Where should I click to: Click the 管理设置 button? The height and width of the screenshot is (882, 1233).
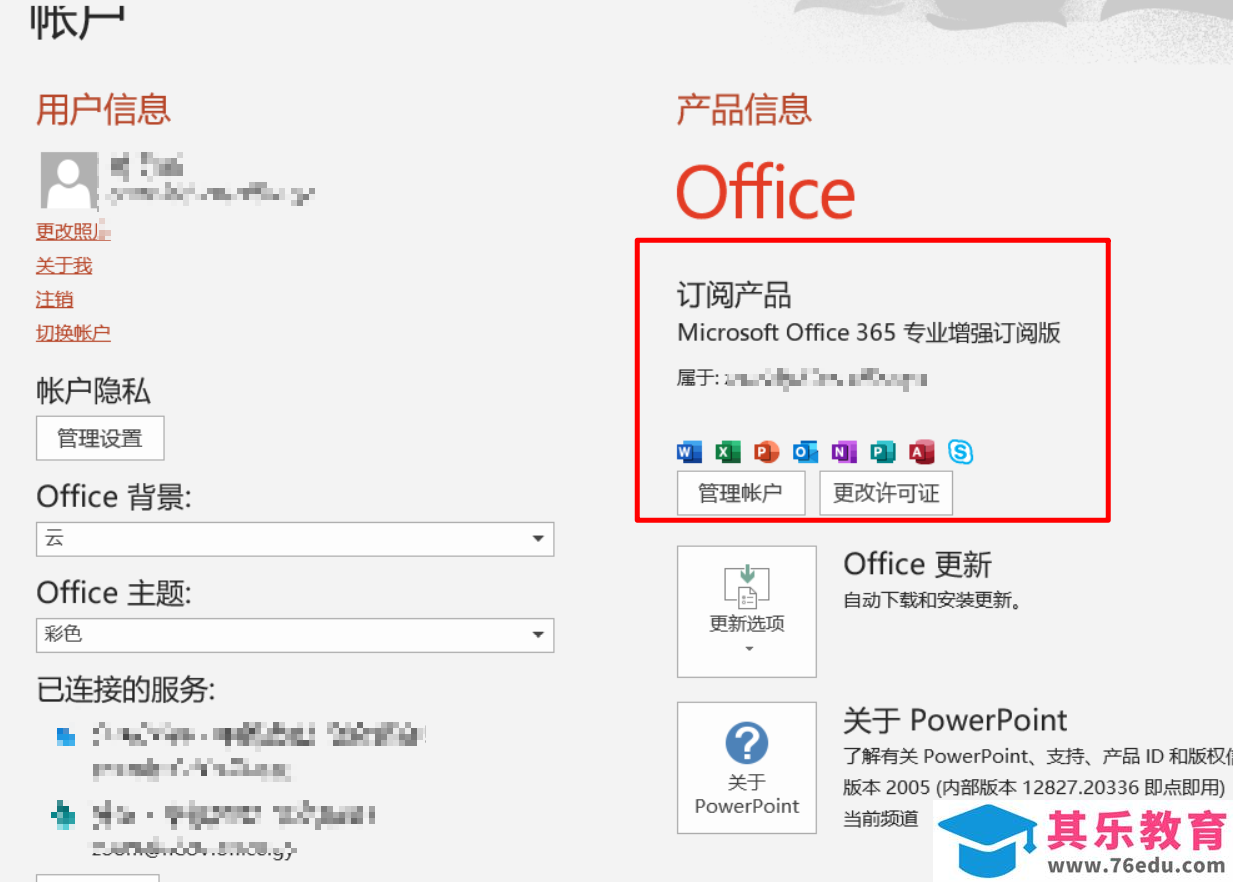pos(100,438)
